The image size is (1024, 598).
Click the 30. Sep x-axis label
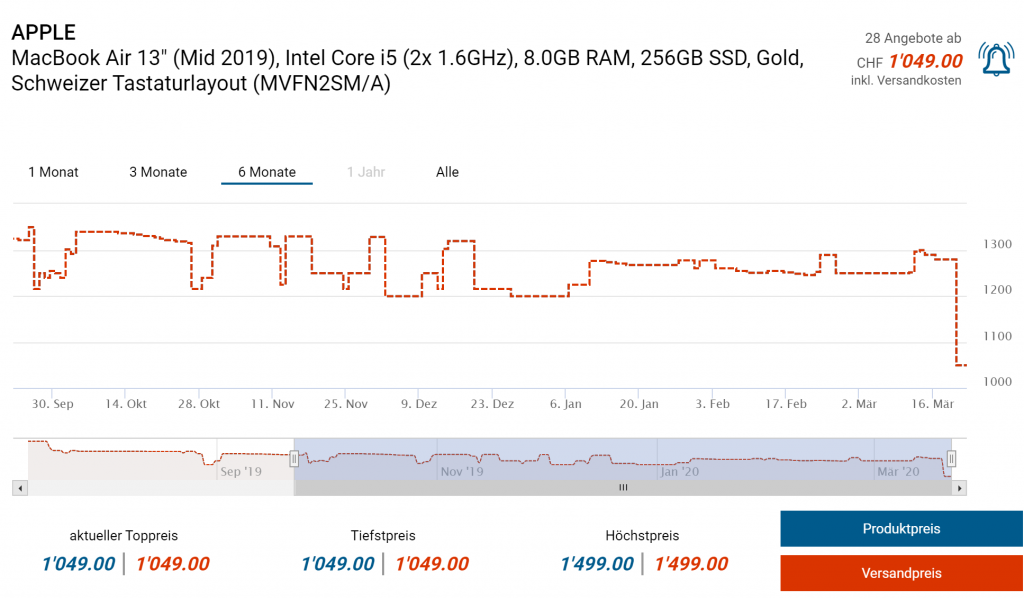click(53, 404)
